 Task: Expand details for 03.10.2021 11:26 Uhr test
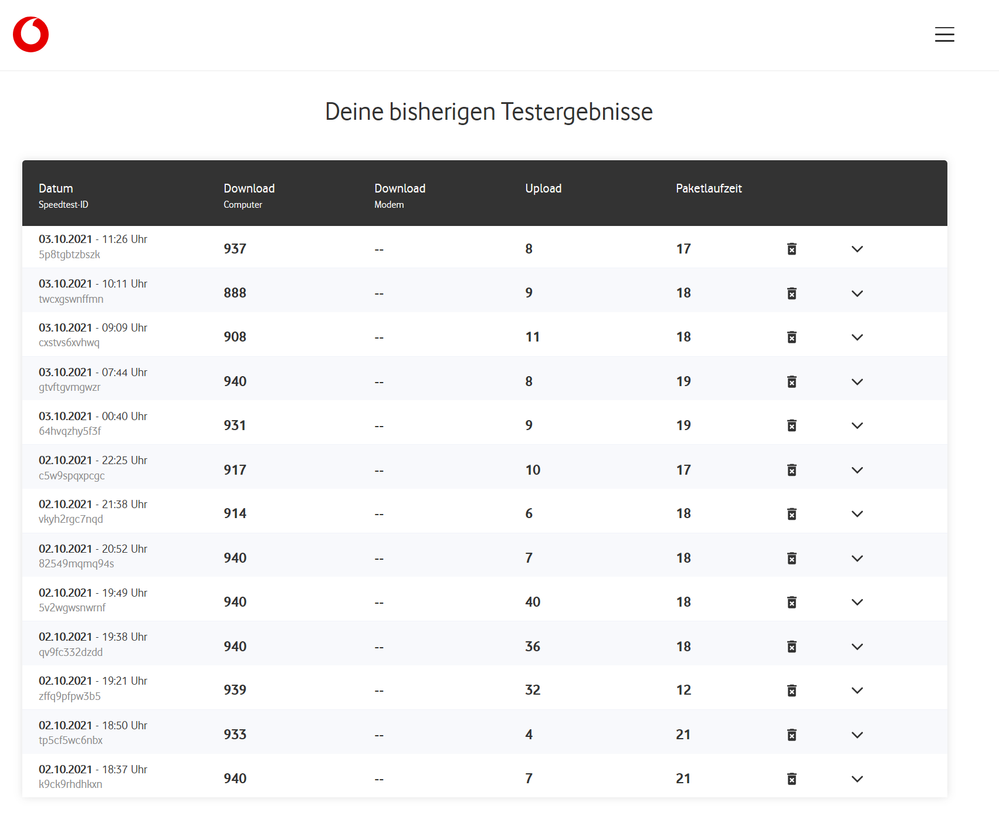(x=857, y=249)
